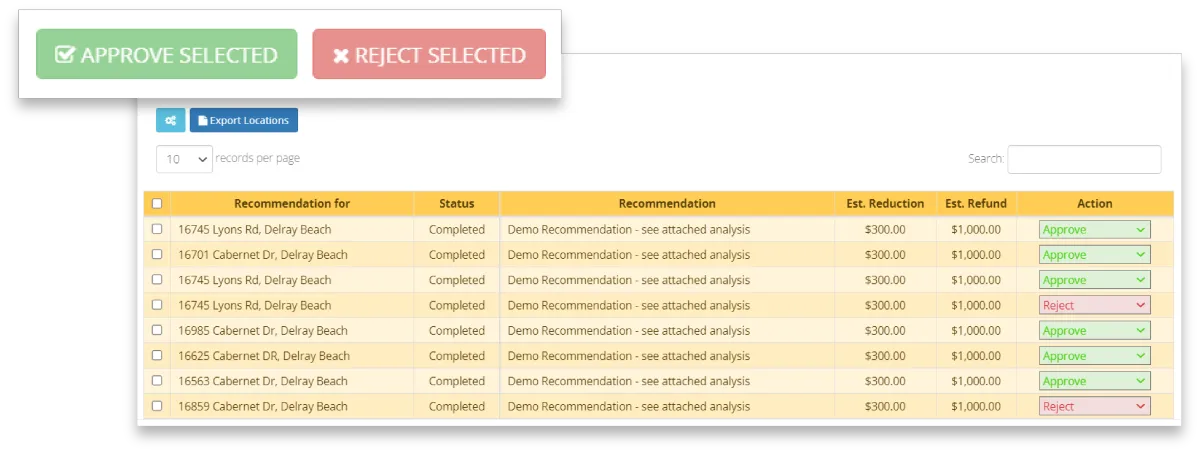Open the Action dropdown for 16701 Cabernet Dr

(x=1094, y=255)
